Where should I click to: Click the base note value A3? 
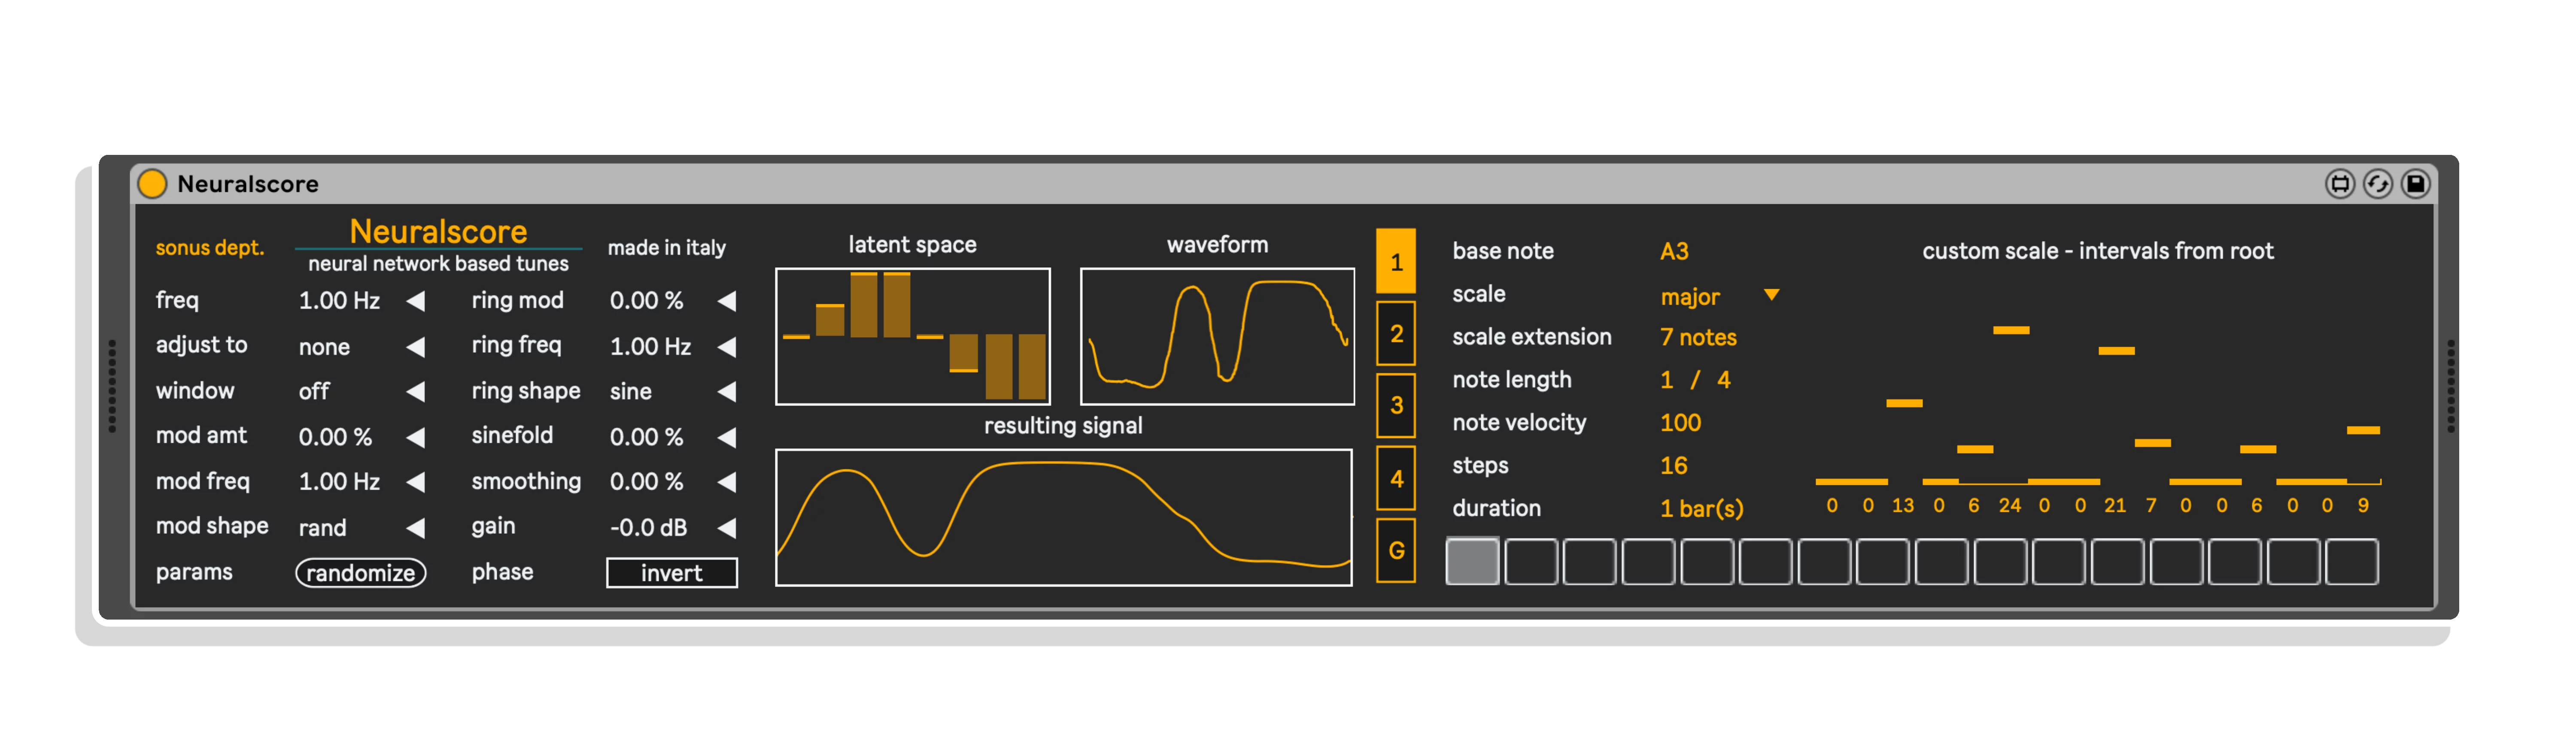tap(1674, 251)
